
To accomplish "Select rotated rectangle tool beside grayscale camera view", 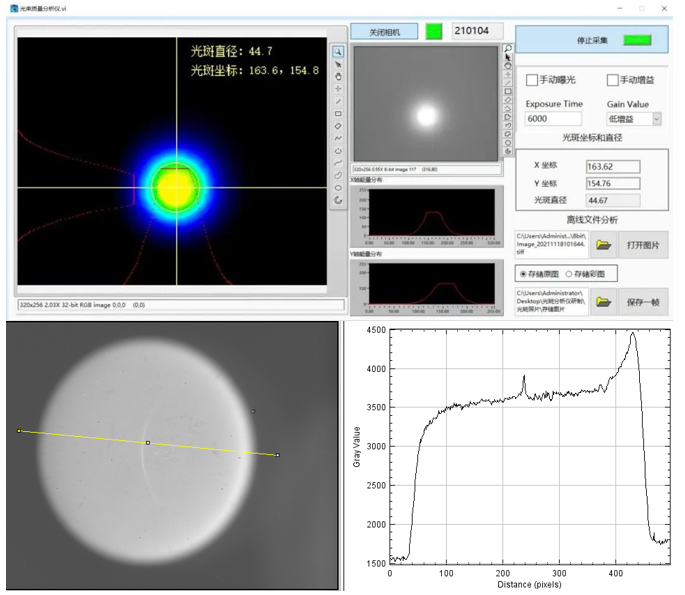I will click(508, 100).
